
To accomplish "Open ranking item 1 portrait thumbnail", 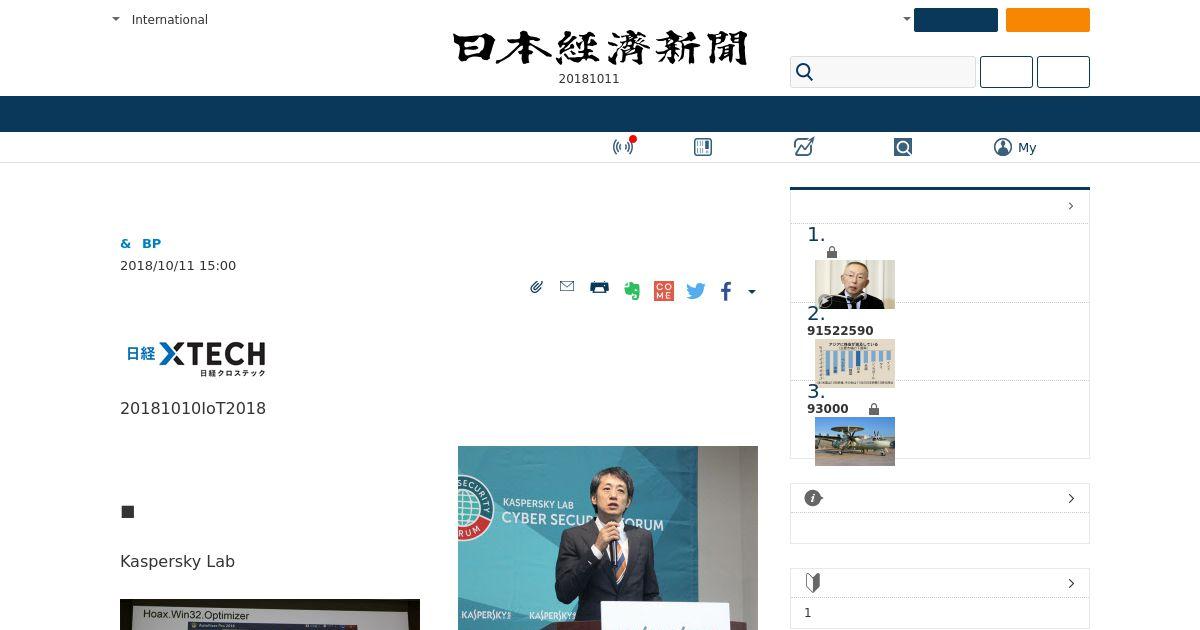I will pos(855,284).
